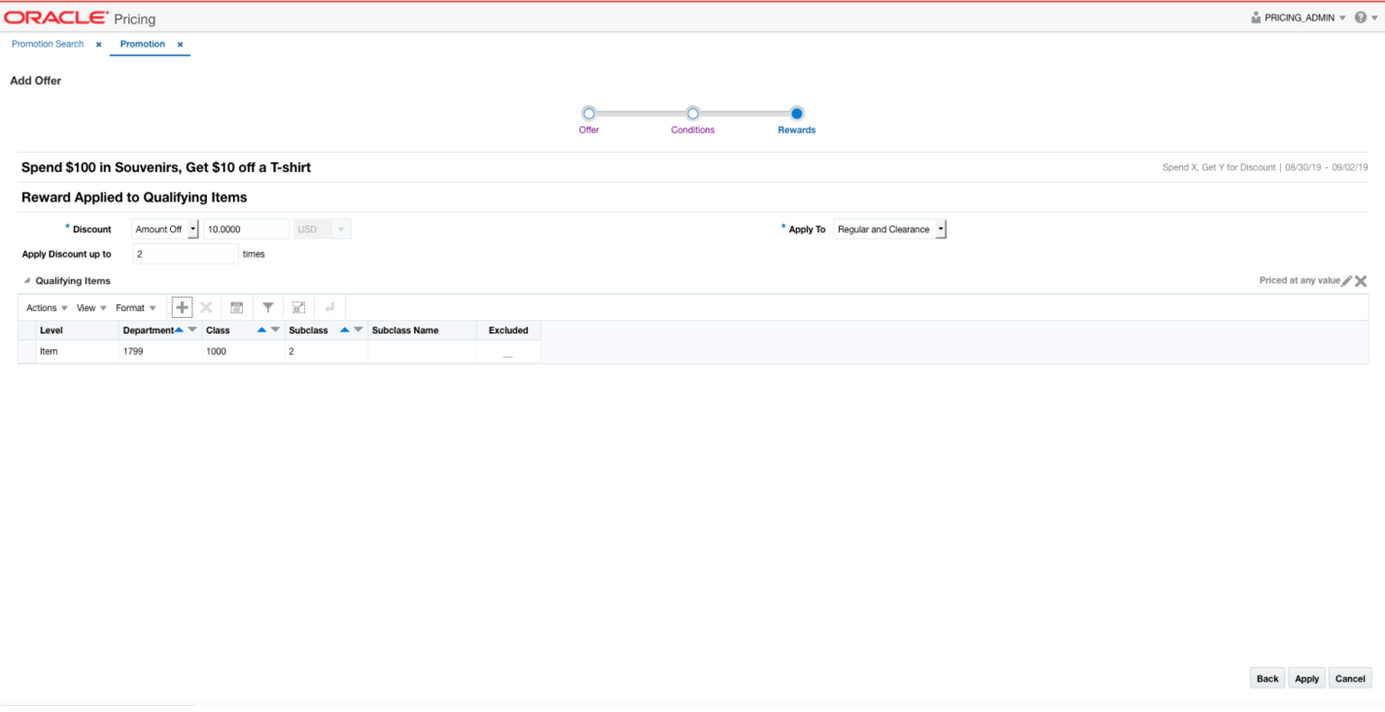This screenshot has height=712, width=1385.
Task: Sort Department column ascending
Action: coord(179,330)
